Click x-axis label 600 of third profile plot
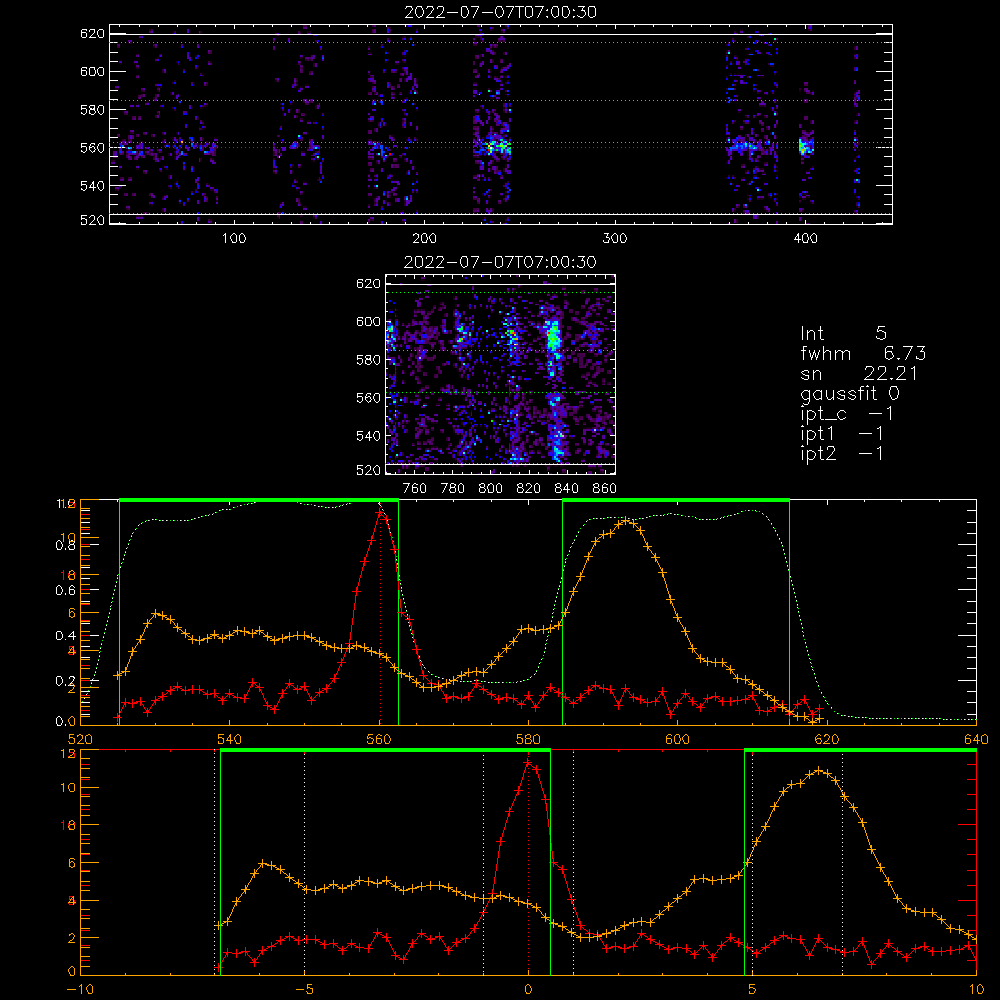This screenshot has width=1000, height=1000. (677, 739)
